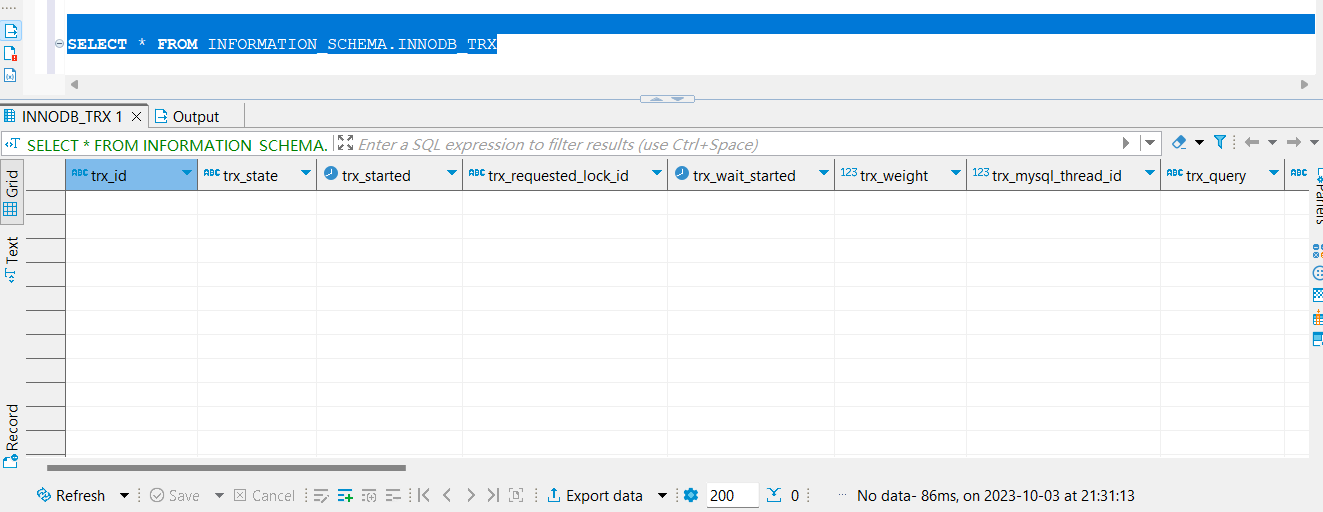Open the Export data dropdown arrow

pos(662,496)
